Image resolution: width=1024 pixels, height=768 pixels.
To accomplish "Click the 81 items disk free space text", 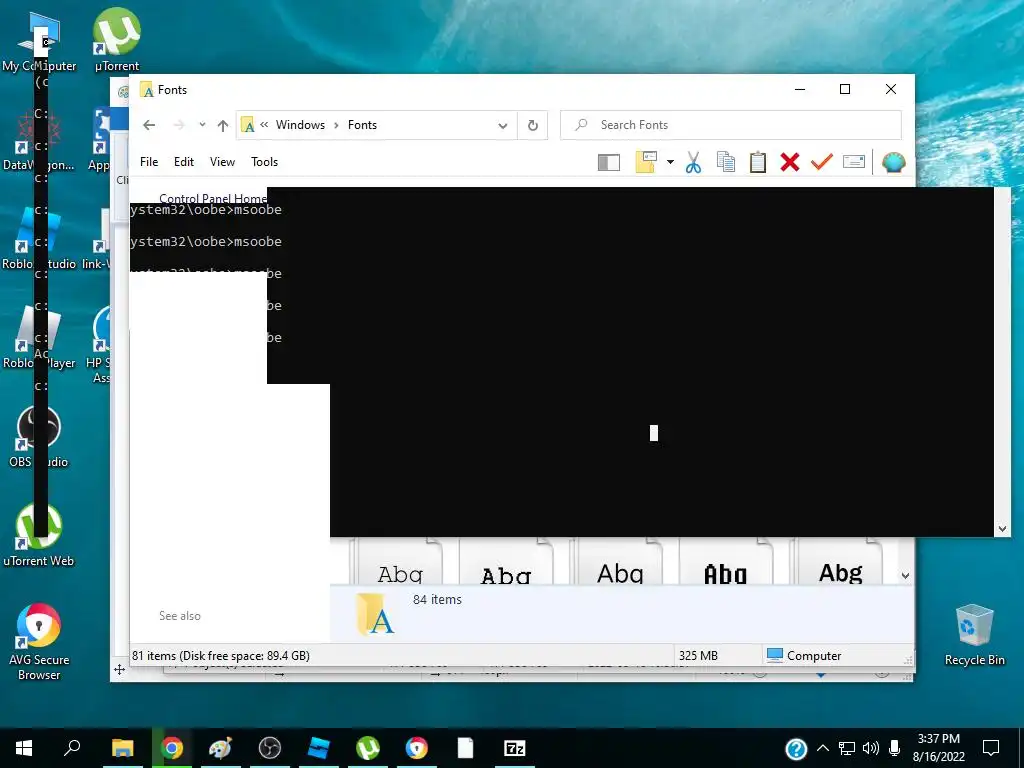I will (x=221, y=656).
